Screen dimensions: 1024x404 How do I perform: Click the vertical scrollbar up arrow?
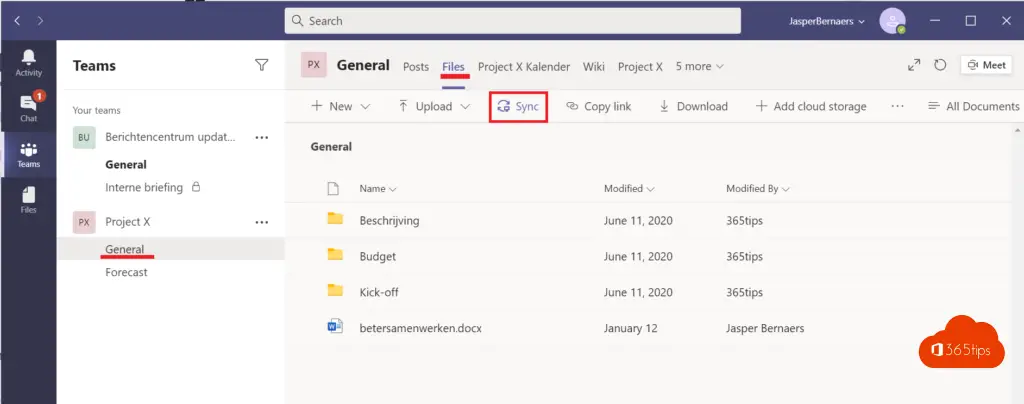[1018, 132]
